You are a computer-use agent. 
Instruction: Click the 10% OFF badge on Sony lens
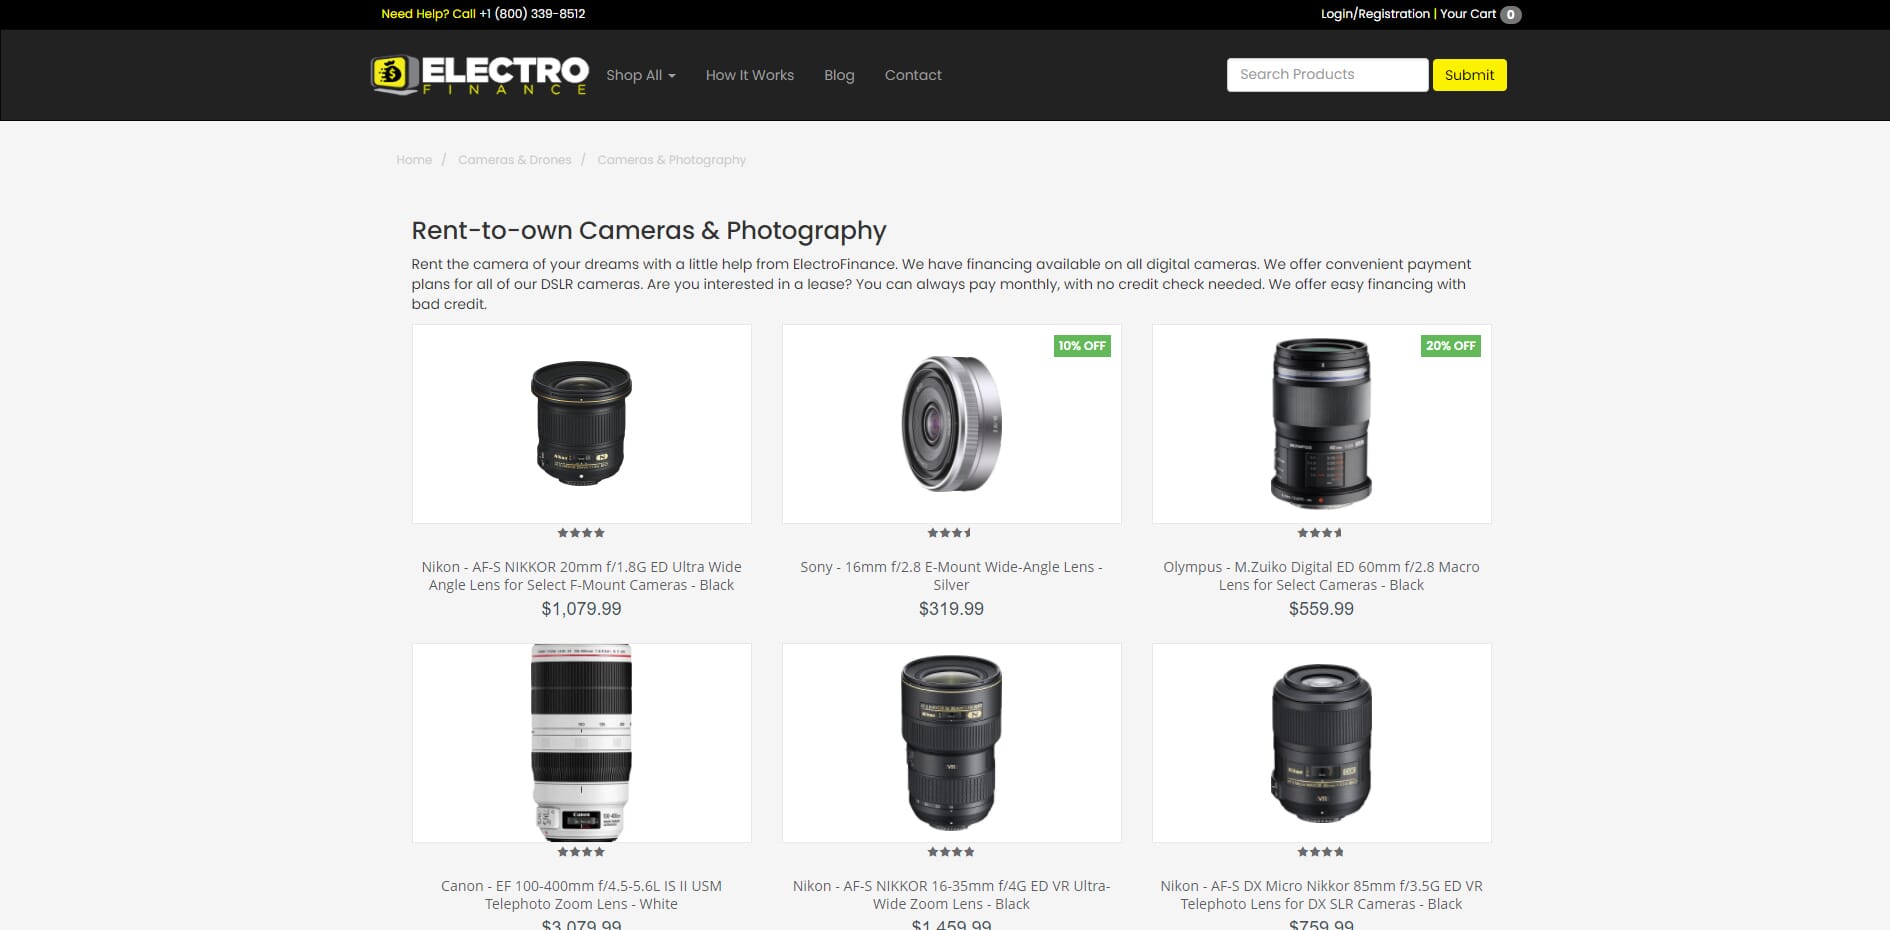(1082, 346)
